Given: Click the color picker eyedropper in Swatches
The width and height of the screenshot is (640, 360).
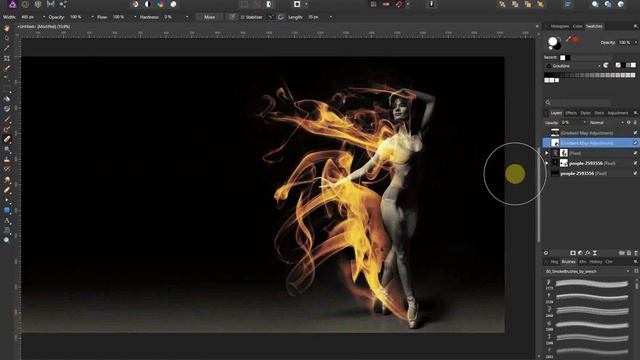Looking at the screenshot, I should pos(568,39).
